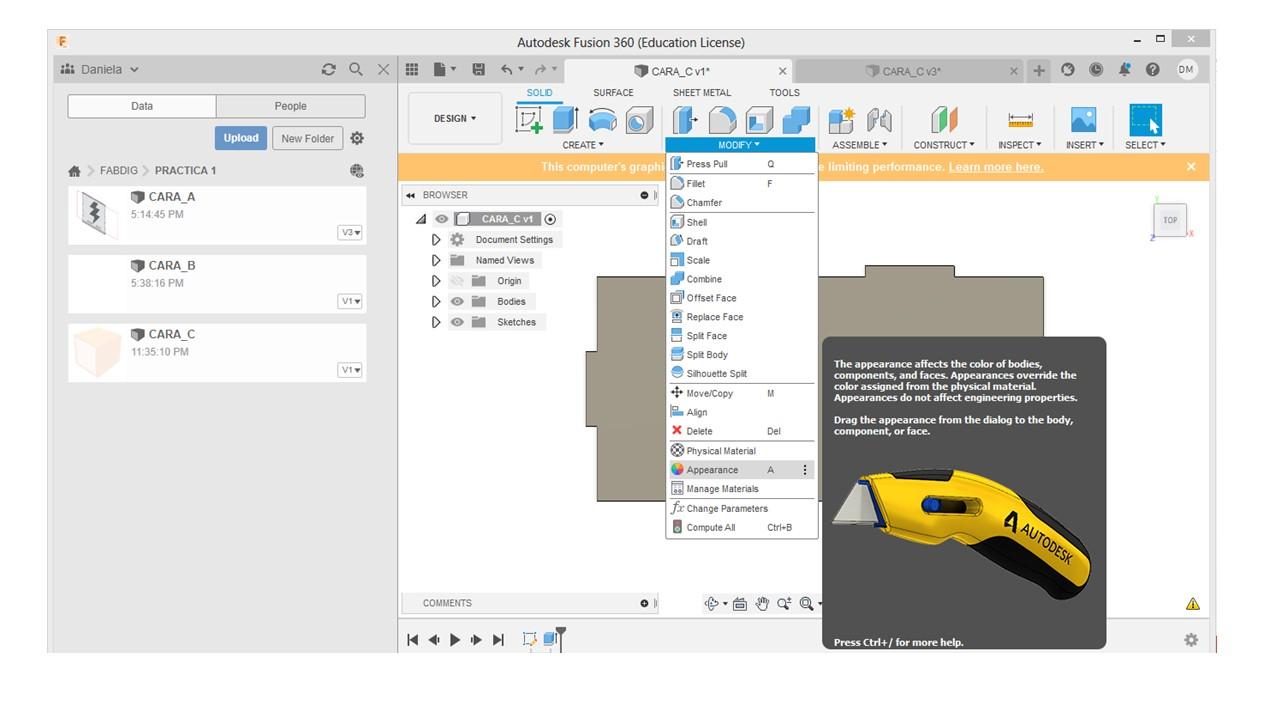This screenshot has height=720, width=1280.
Task: Collapse the CARA_C v1 root node
Action: click(x=421, y=219)
